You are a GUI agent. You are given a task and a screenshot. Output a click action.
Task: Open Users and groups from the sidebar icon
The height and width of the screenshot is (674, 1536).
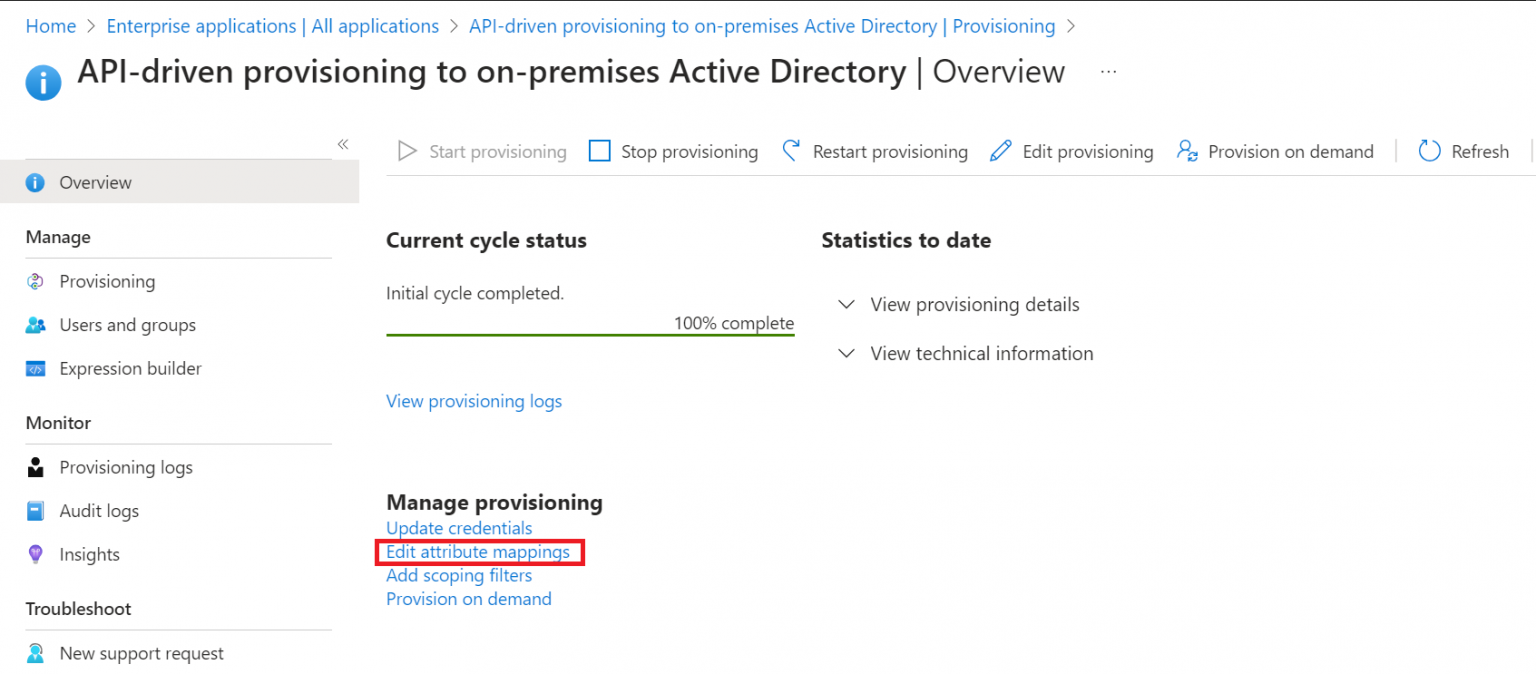[35, 324]
